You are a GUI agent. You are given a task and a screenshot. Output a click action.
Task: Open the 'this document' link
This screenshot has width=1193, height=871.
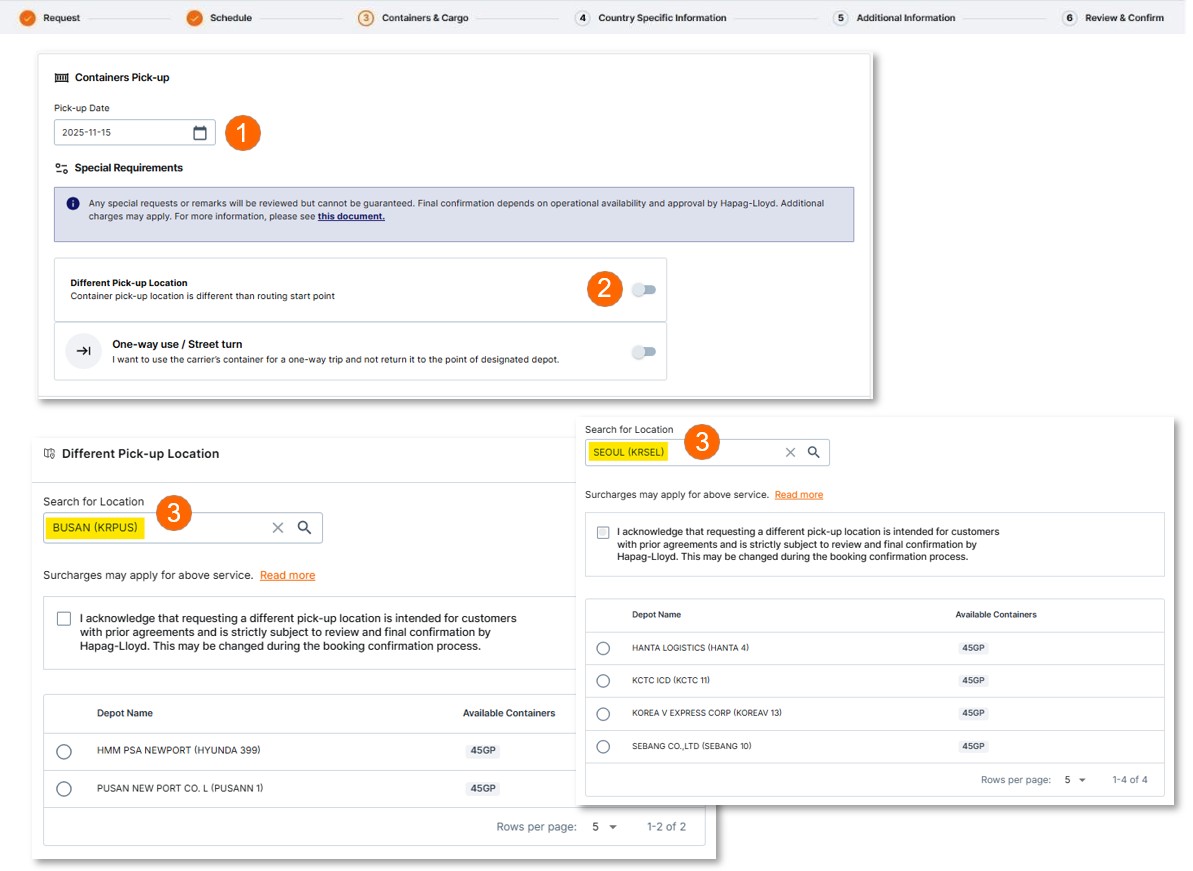point(351,216)
